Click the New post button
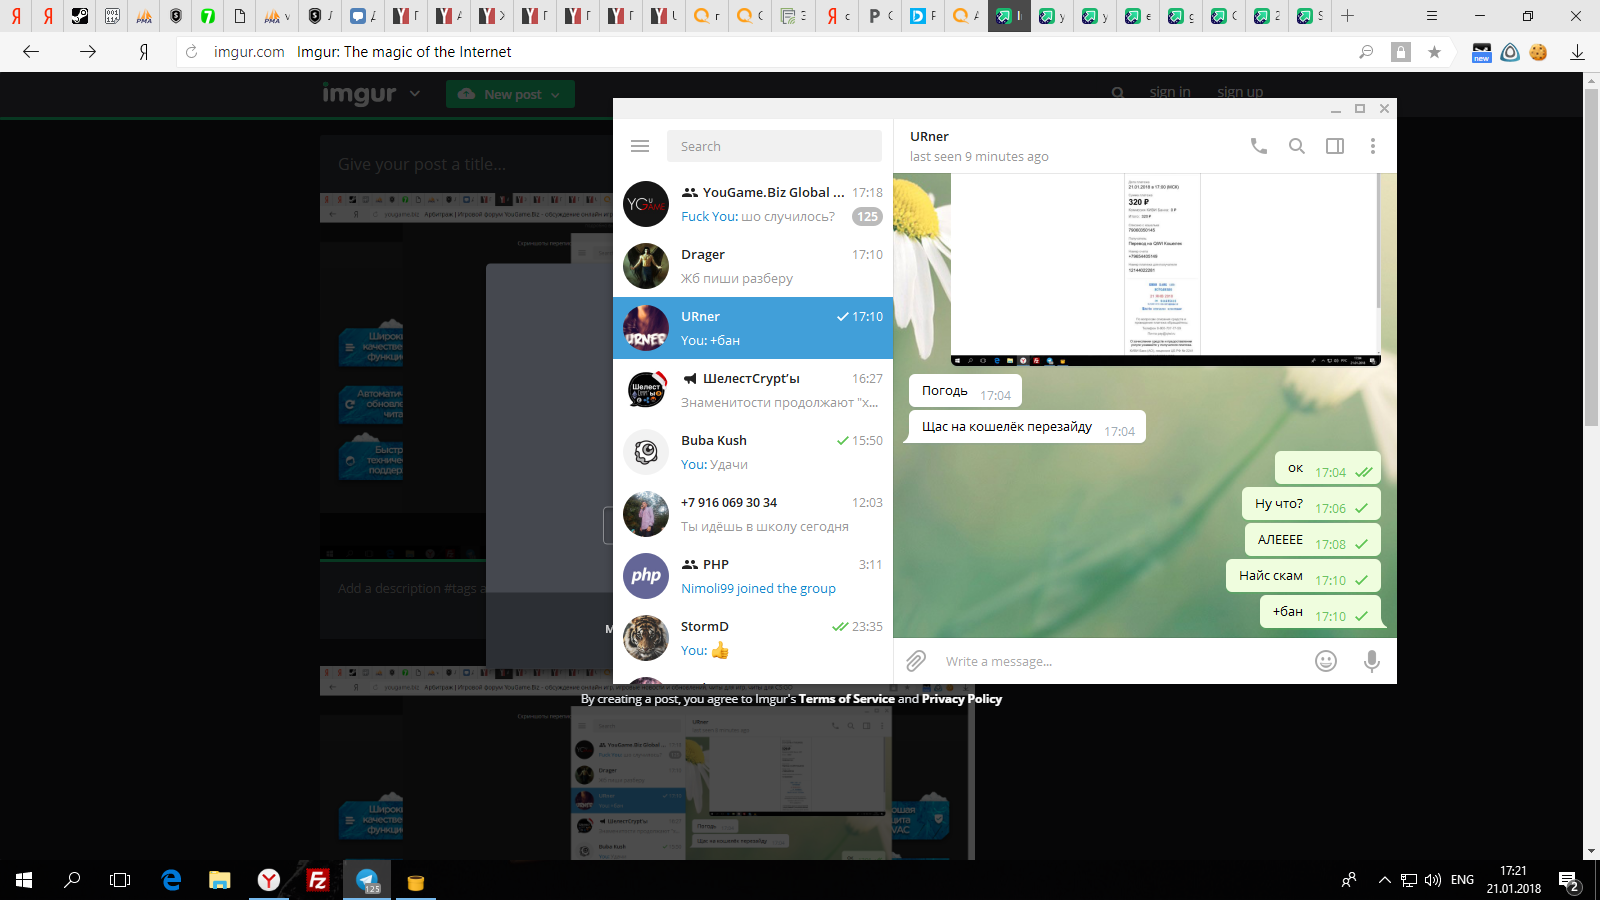 [510, 94]
